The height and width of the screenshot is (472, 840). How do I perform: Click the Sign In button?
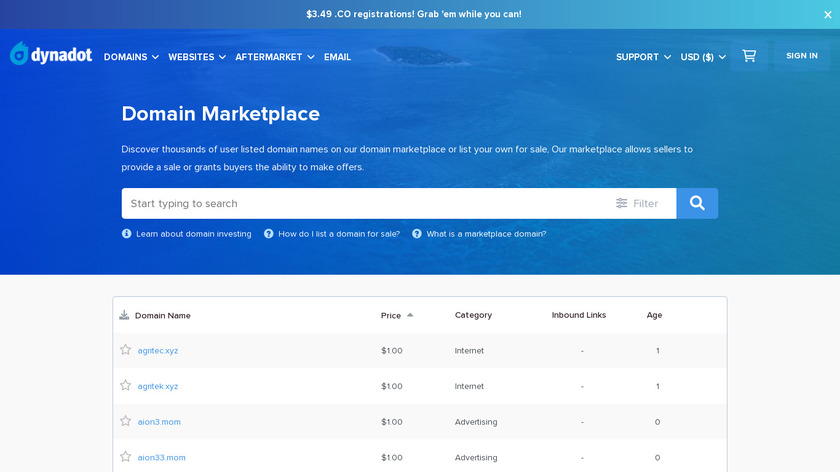[801, 56]
